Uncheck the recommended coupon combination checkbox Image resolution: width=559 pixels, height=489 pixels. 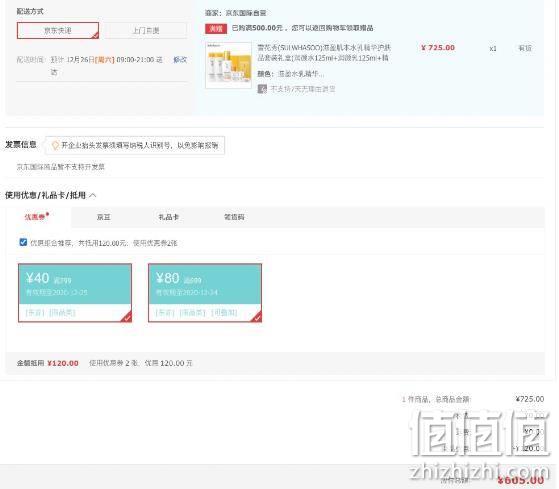click(x=23, y=242)
